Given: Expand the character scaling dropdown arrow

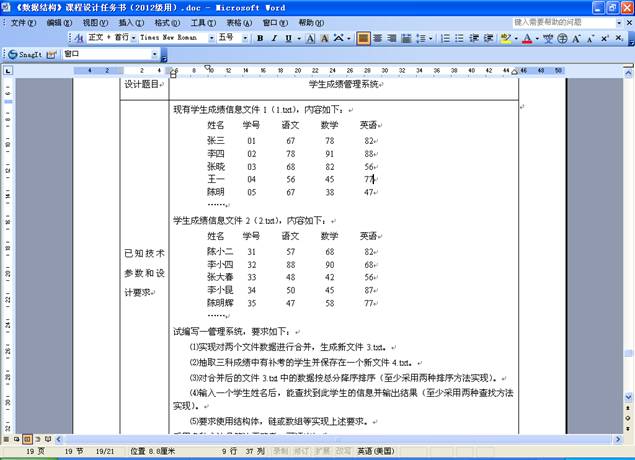Looking at the screenshot, I should [x=349, y=38].
